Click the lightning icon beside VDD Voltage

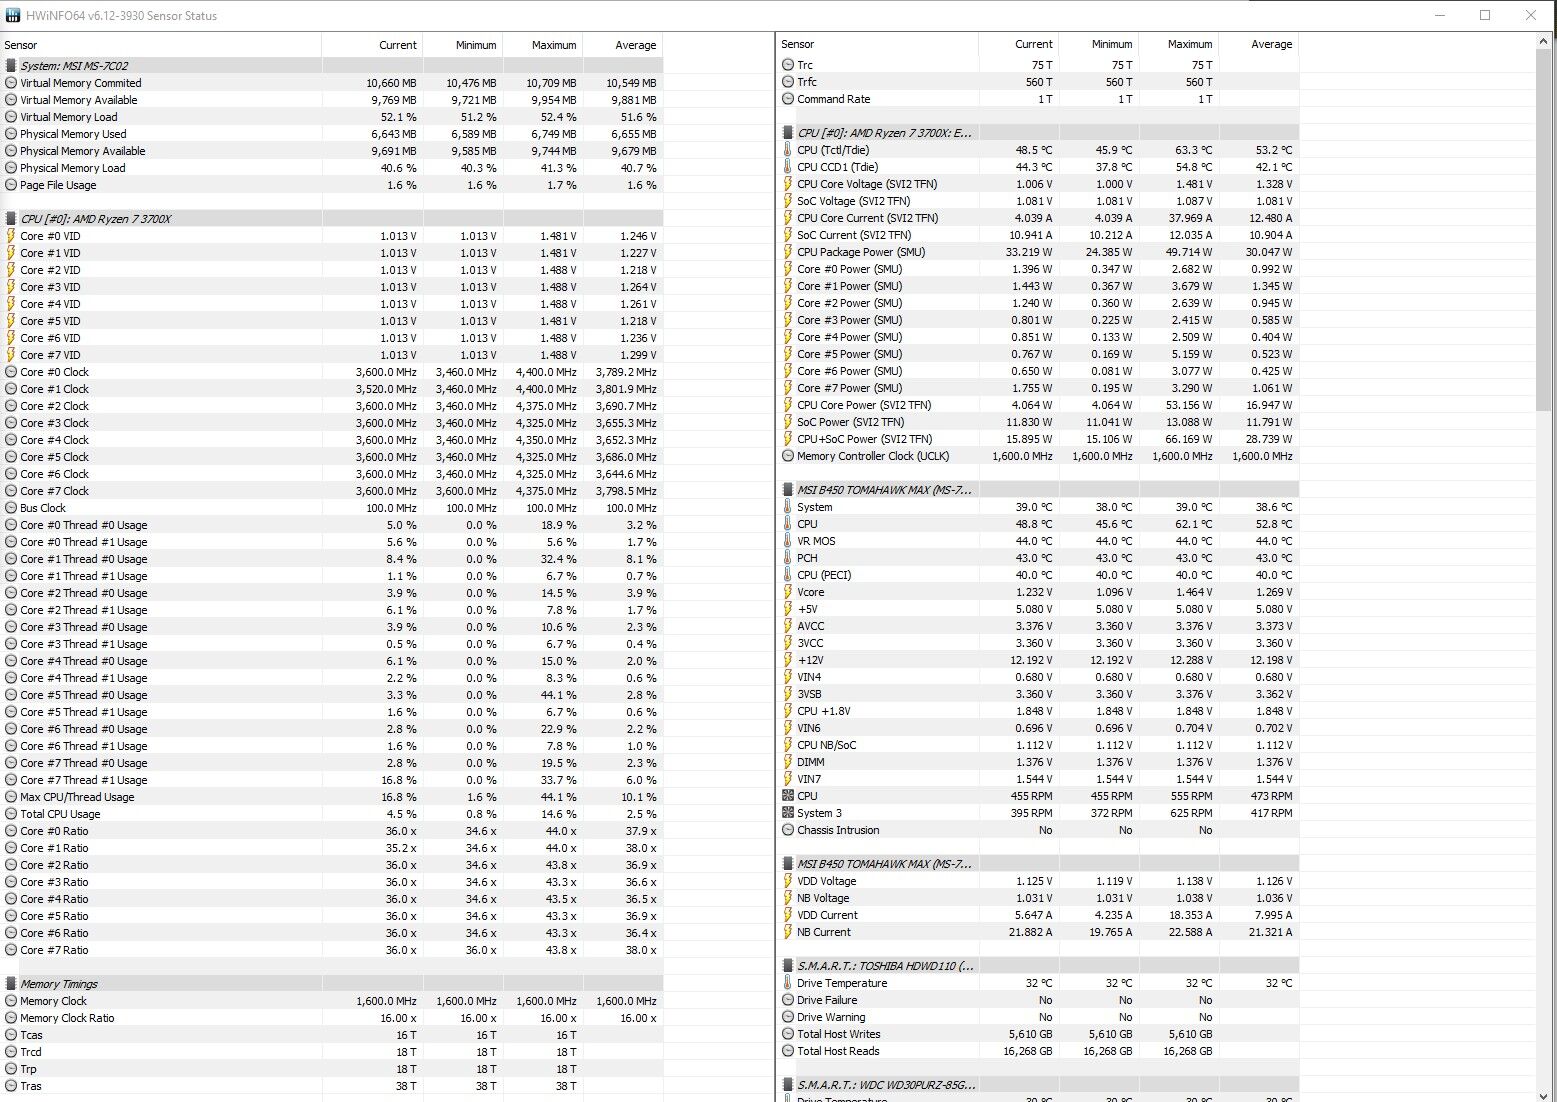[788, 881]
